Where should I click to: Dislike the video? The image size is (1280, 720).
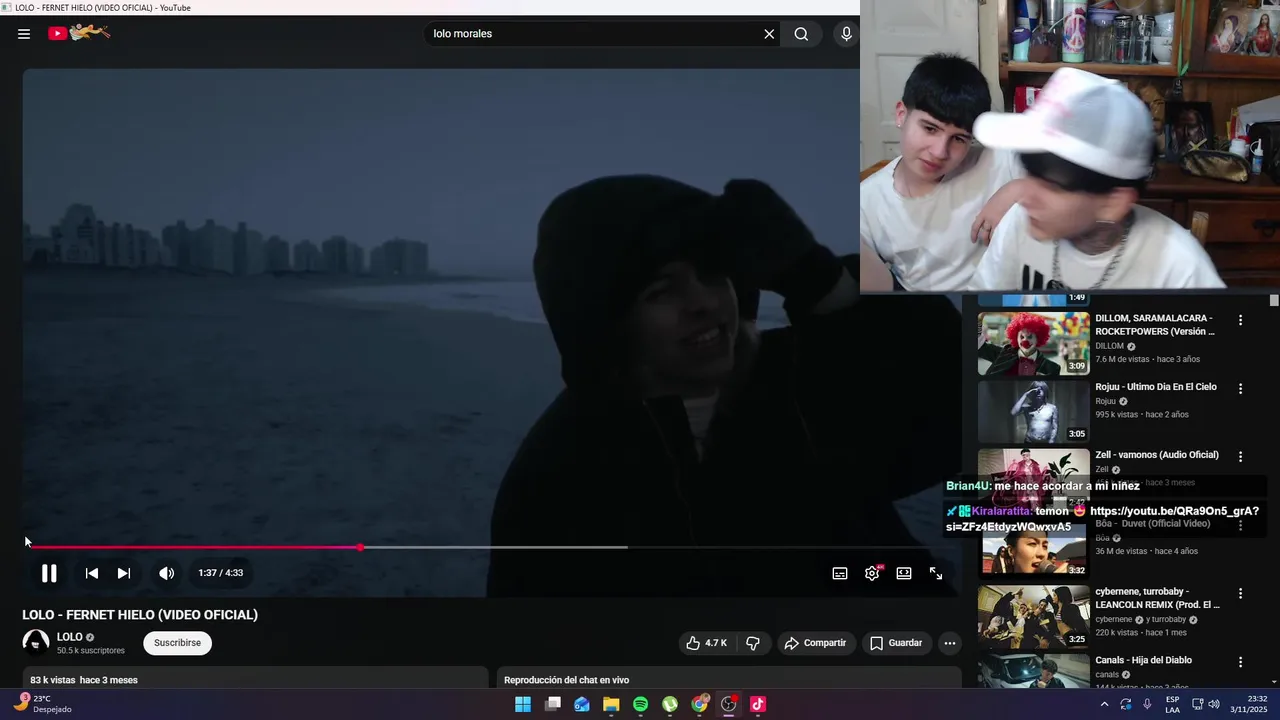[753, 643]
